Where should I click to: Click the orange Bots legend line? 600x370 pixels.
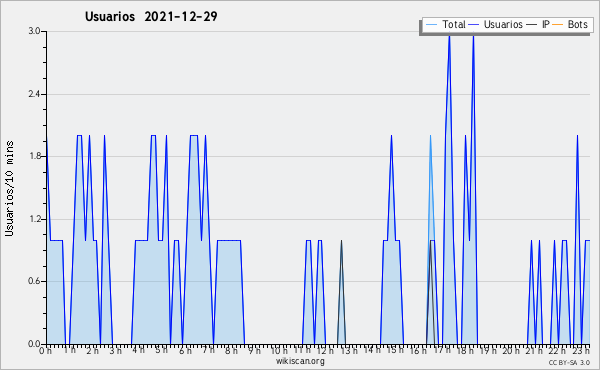point(558,25)
